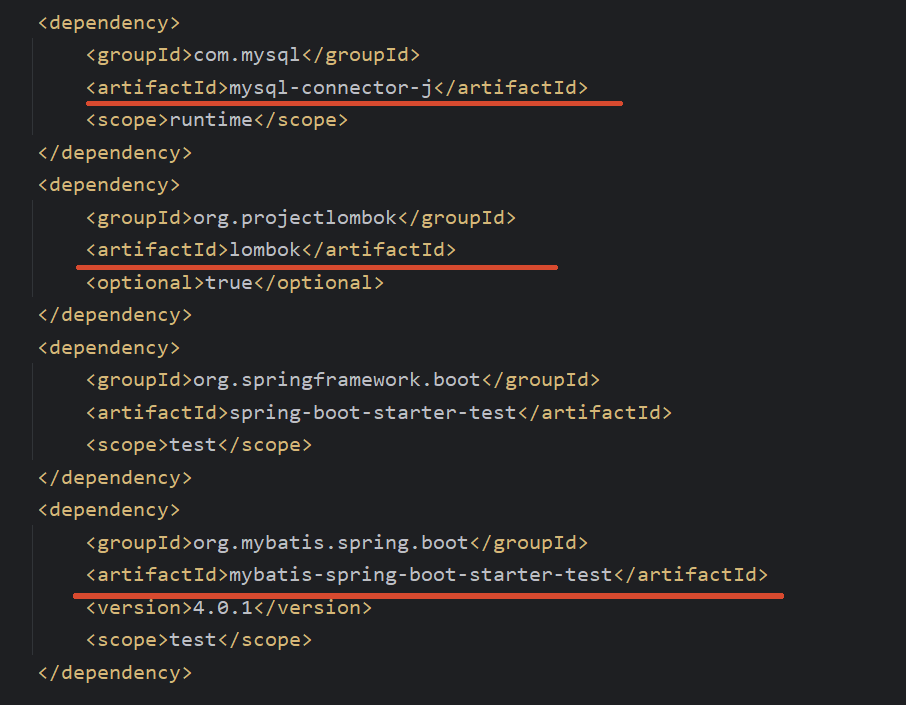Click the optional true element

click(235, 283)
